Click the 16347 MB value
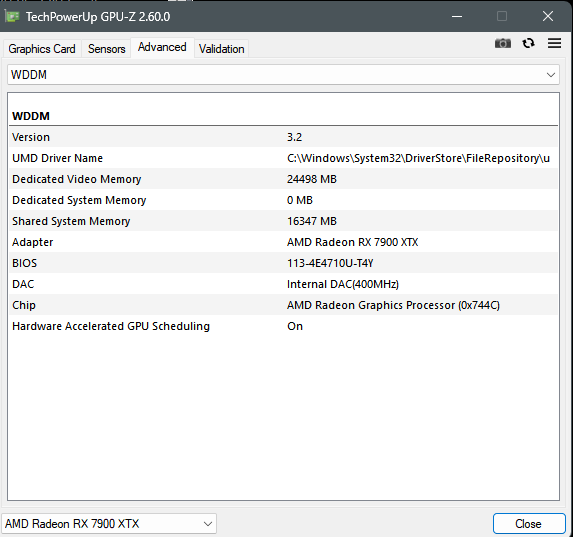Viewport: 573px width, 537px height. click(x=312, y=222)
